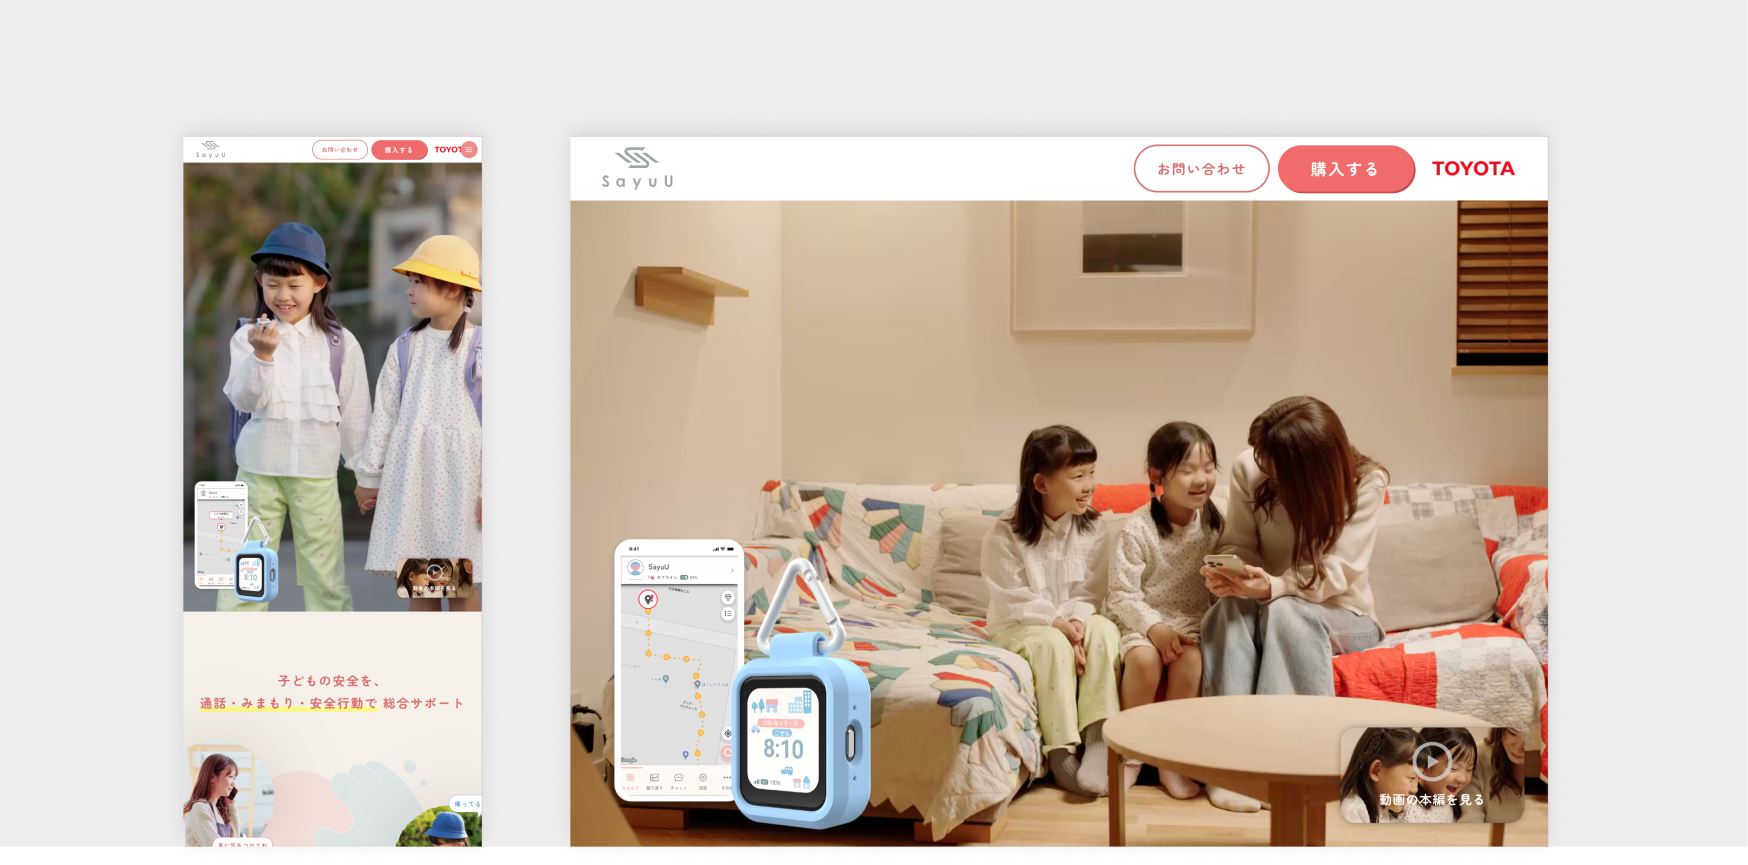The height and width of the screenshot is (865, 1748).
Task: Click the お問い合わせ button in desktop header
Action: coord(1201,169)
